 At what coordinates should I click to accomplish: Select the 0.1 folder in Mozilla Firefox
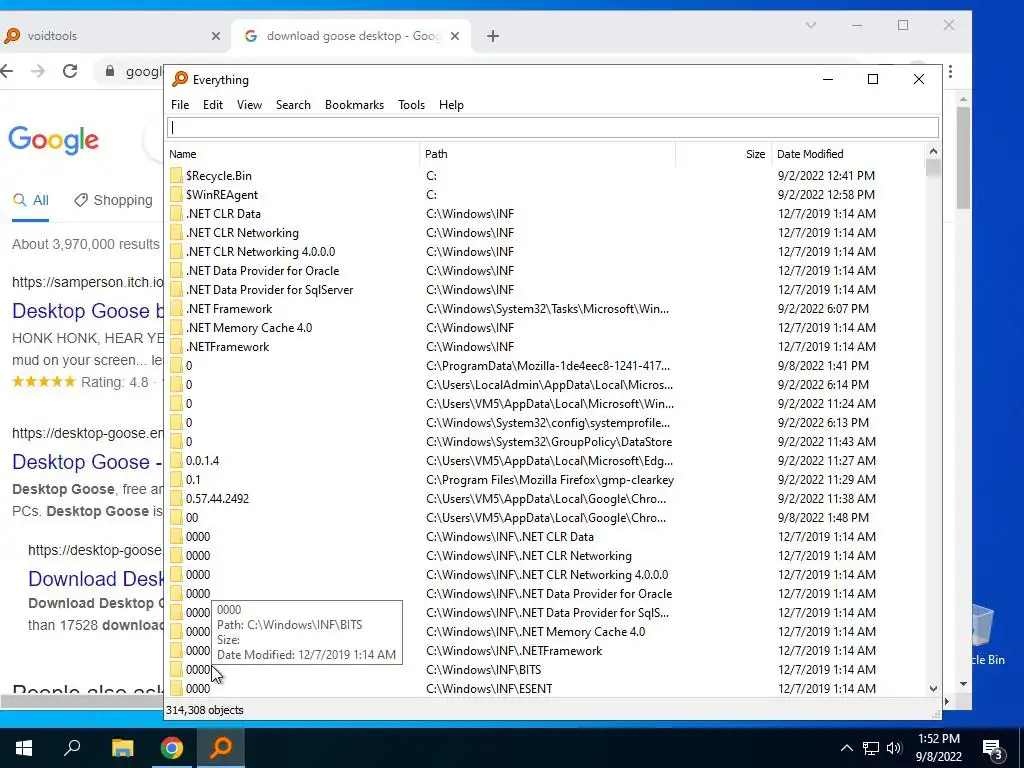(x=546, y=480)
